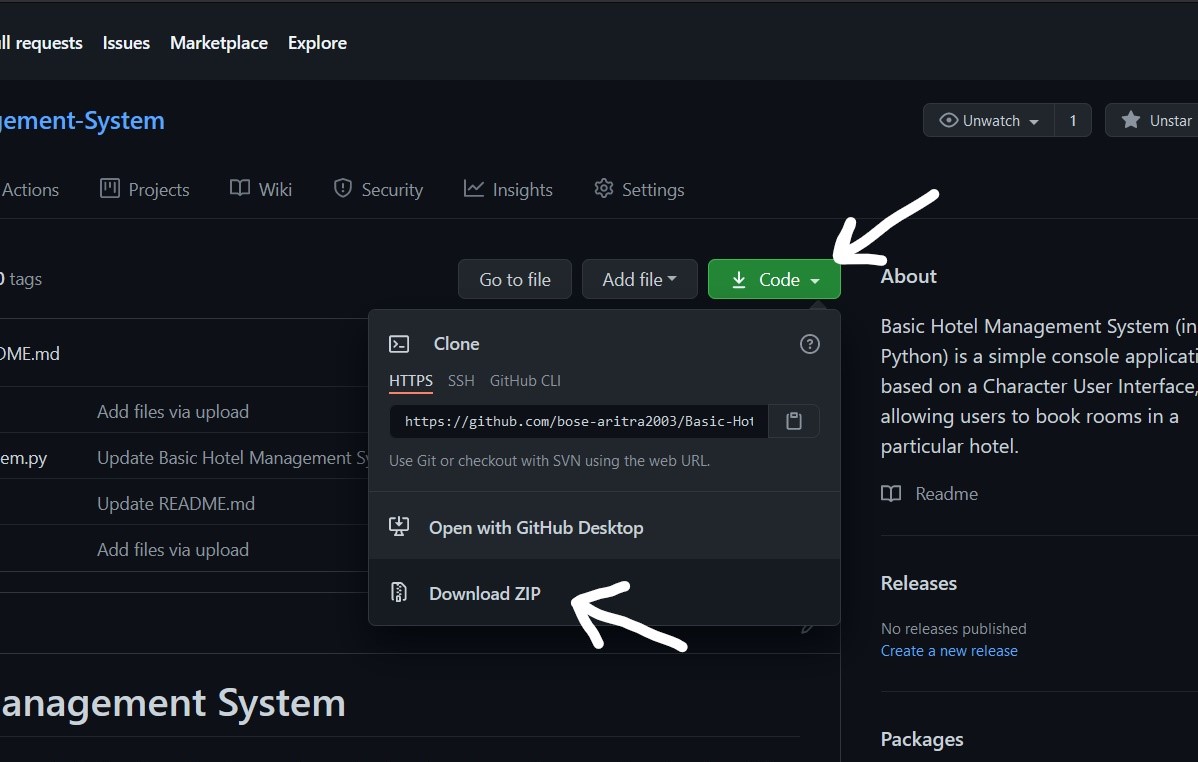Open the Management System .py file entry

(x=24, y=458)
